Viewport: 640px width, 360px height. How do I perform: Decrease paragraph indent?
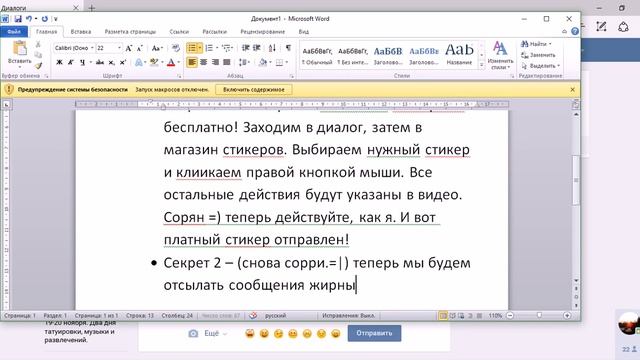(x=245, y=48)
